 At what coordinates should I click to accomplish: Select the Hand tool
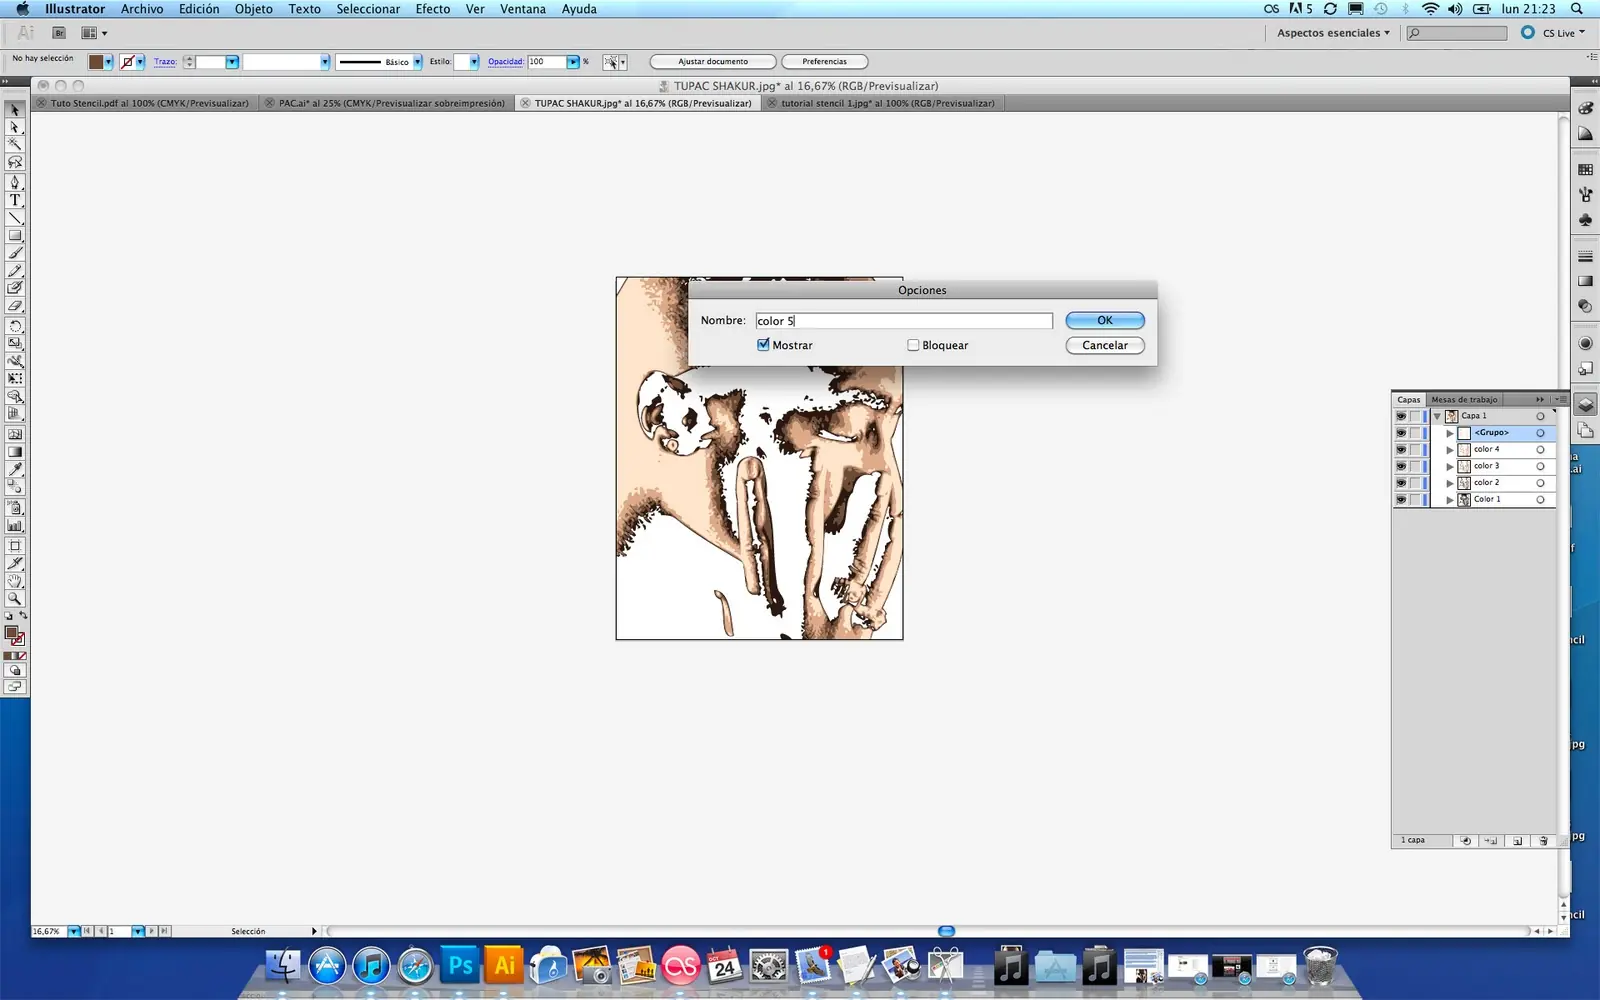coord(15,581)
